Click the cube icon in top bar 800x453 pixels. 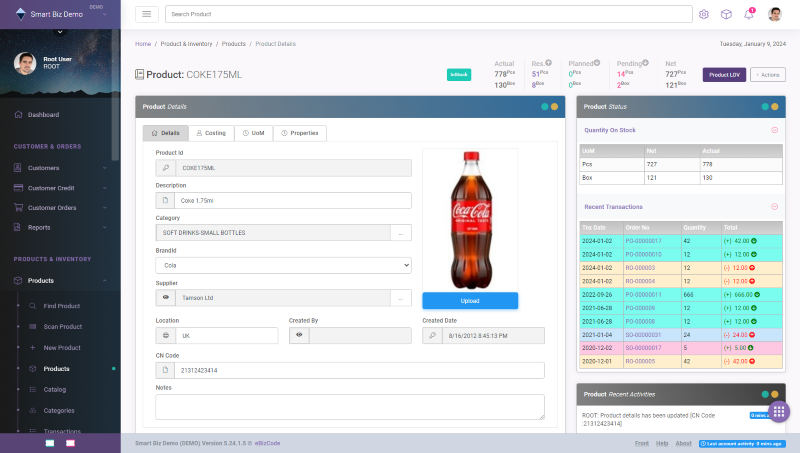726,14
